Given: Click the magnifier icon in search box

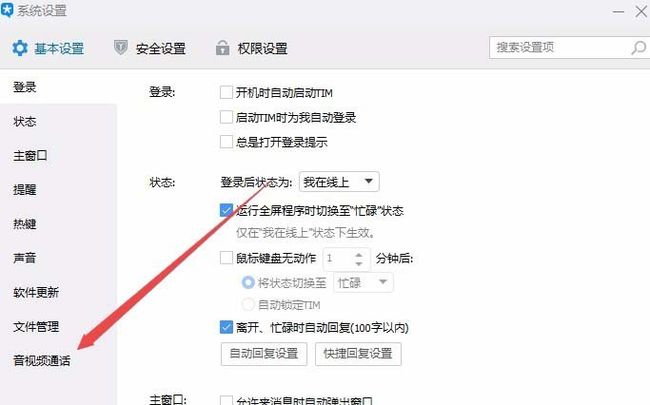Looking at the screenshot, I should (x=638, y=48).
